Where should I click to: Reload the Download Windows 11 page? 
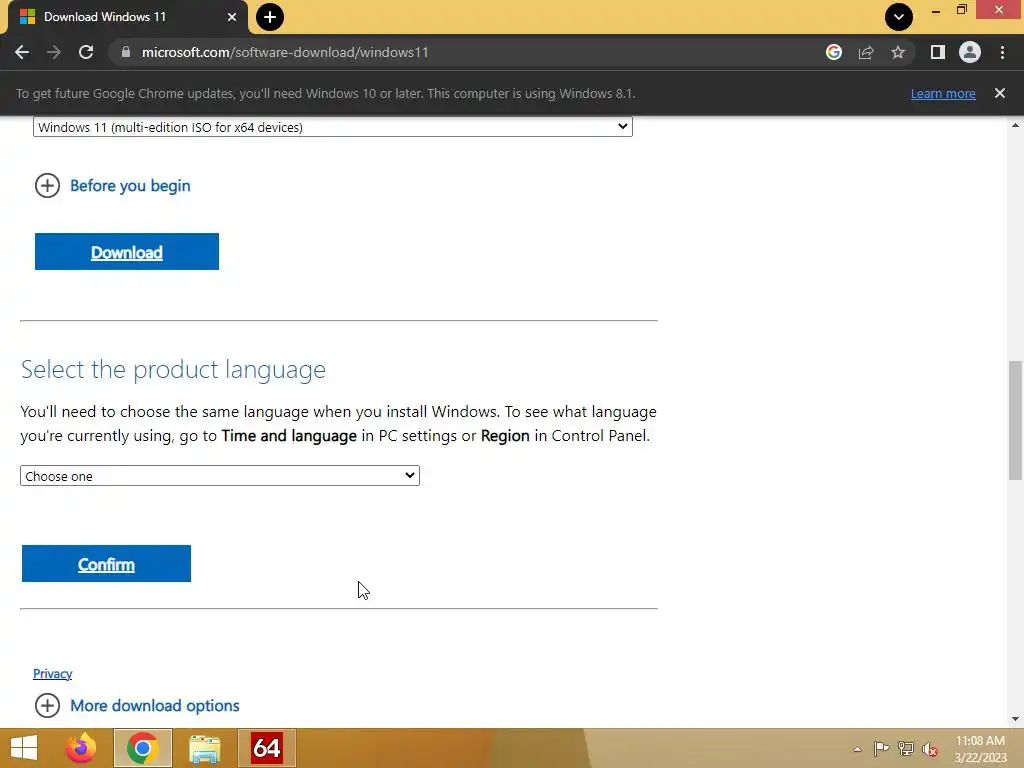86,52
